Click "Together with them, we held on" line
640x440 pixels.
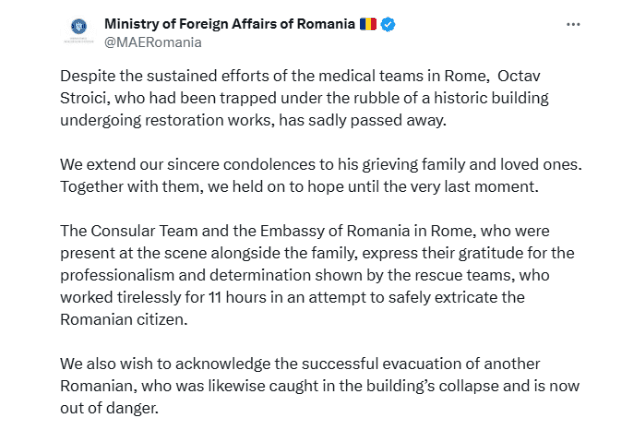170,185
